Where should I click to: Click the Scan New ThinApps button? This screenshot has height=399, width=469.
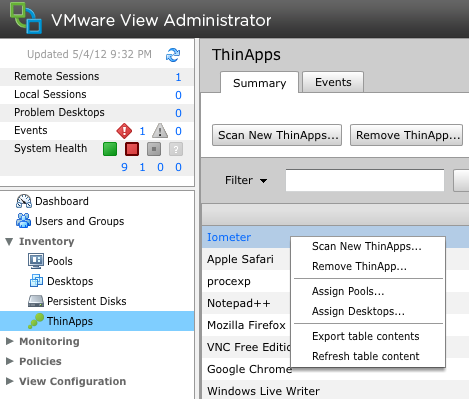coord(277,135)
